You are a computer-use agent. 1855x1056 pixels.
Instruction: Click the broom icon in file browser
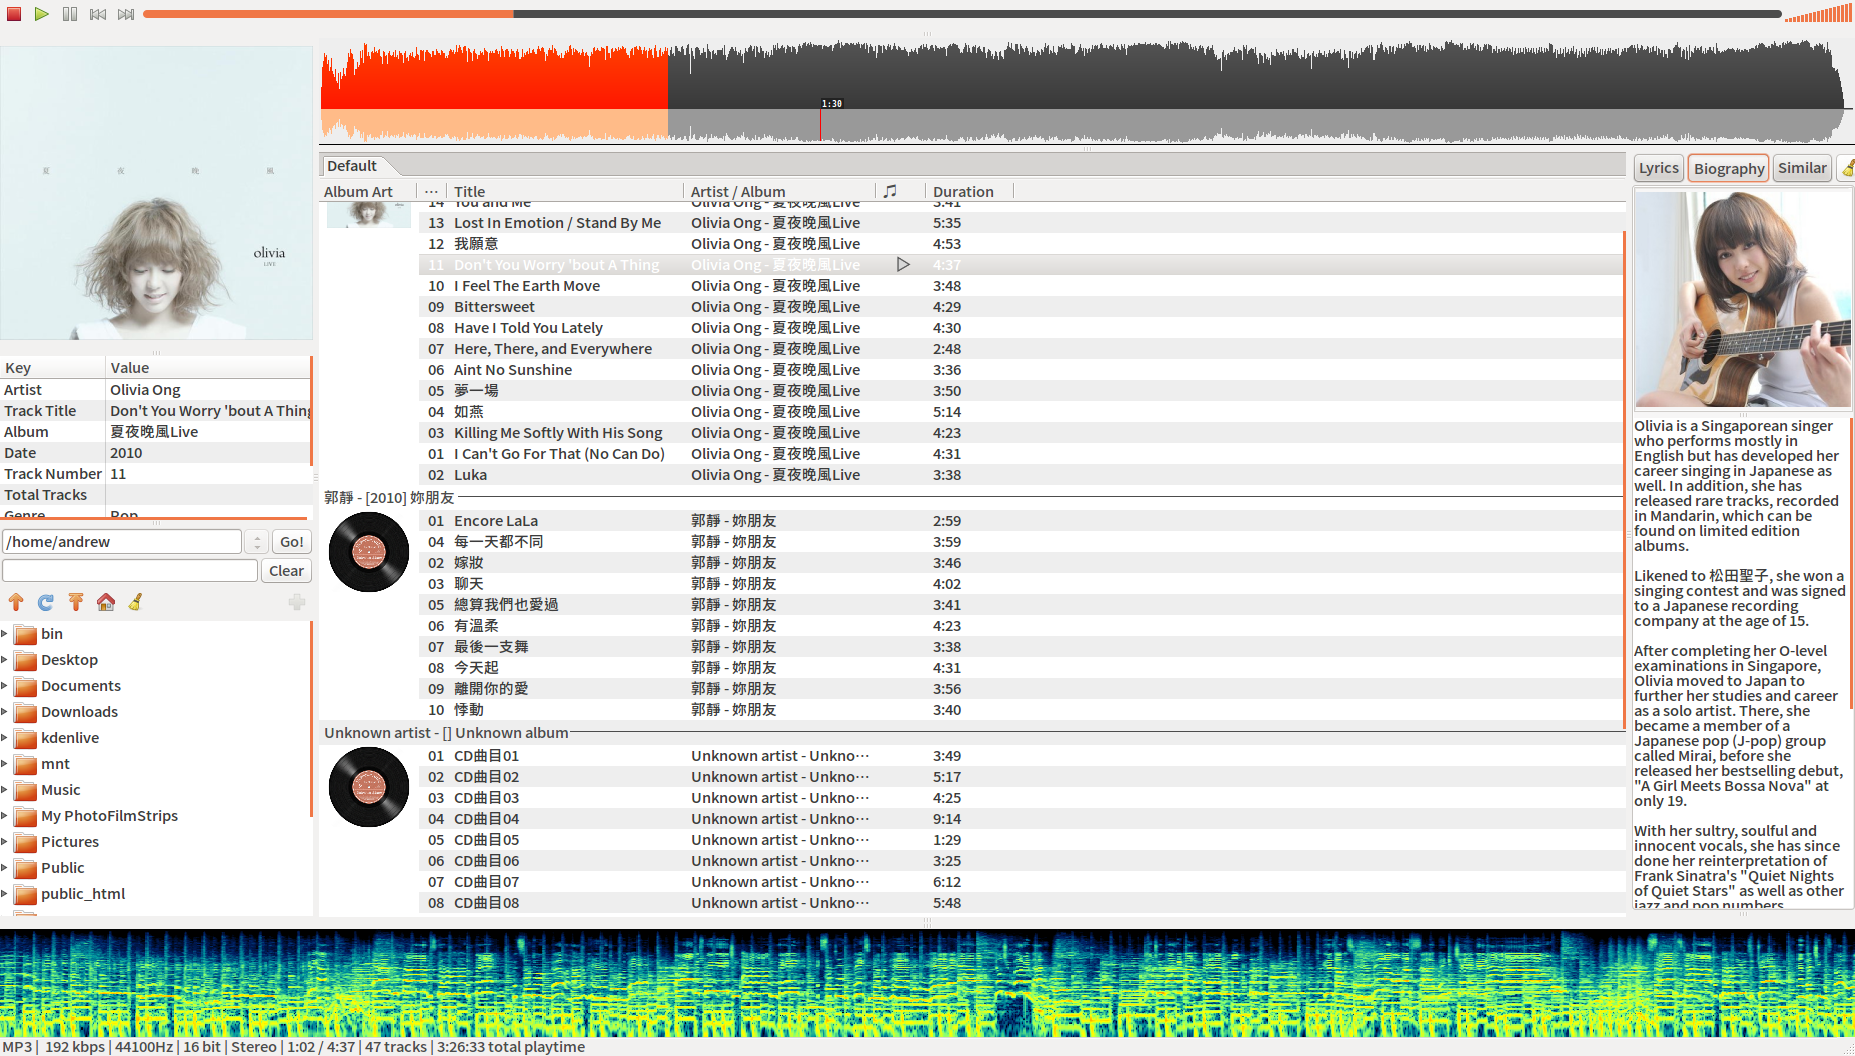(x=136, y=602)
